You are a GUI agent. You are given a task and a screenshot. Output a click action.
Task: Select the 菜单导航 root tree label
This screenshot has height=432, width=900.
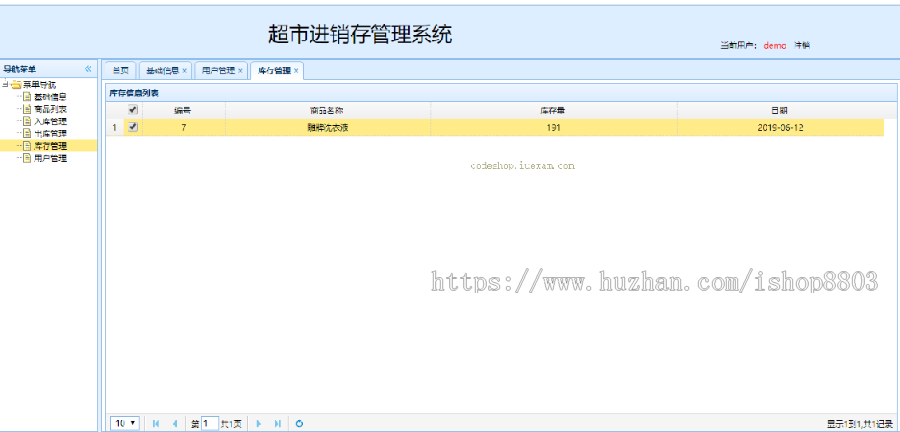(x=40, y=85)
